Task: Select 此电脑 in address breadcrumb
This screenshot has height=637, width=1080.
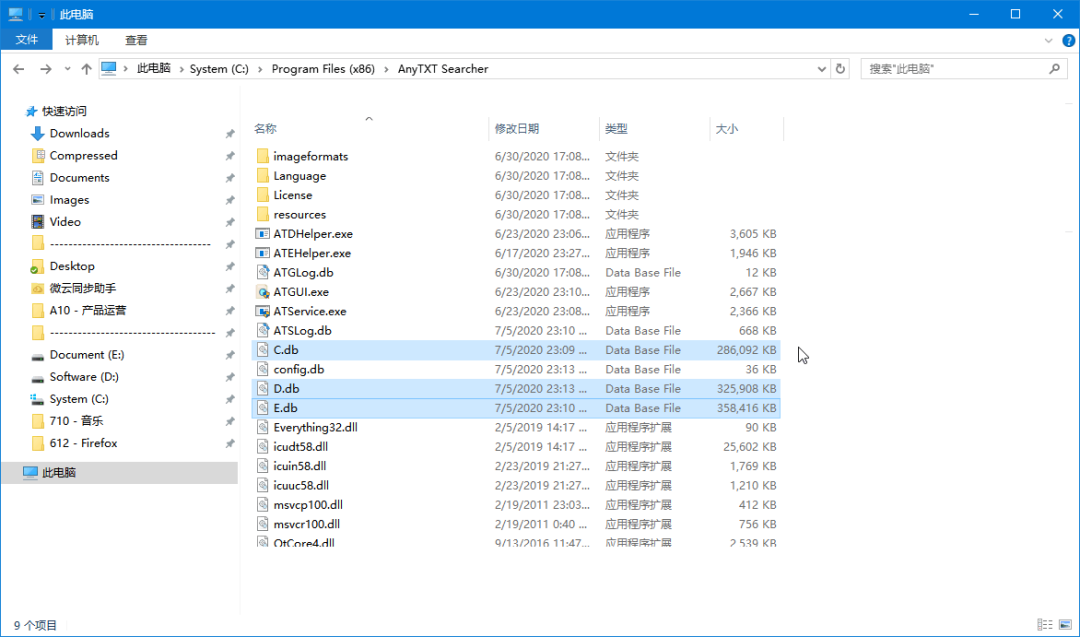Action: point(154,69)
